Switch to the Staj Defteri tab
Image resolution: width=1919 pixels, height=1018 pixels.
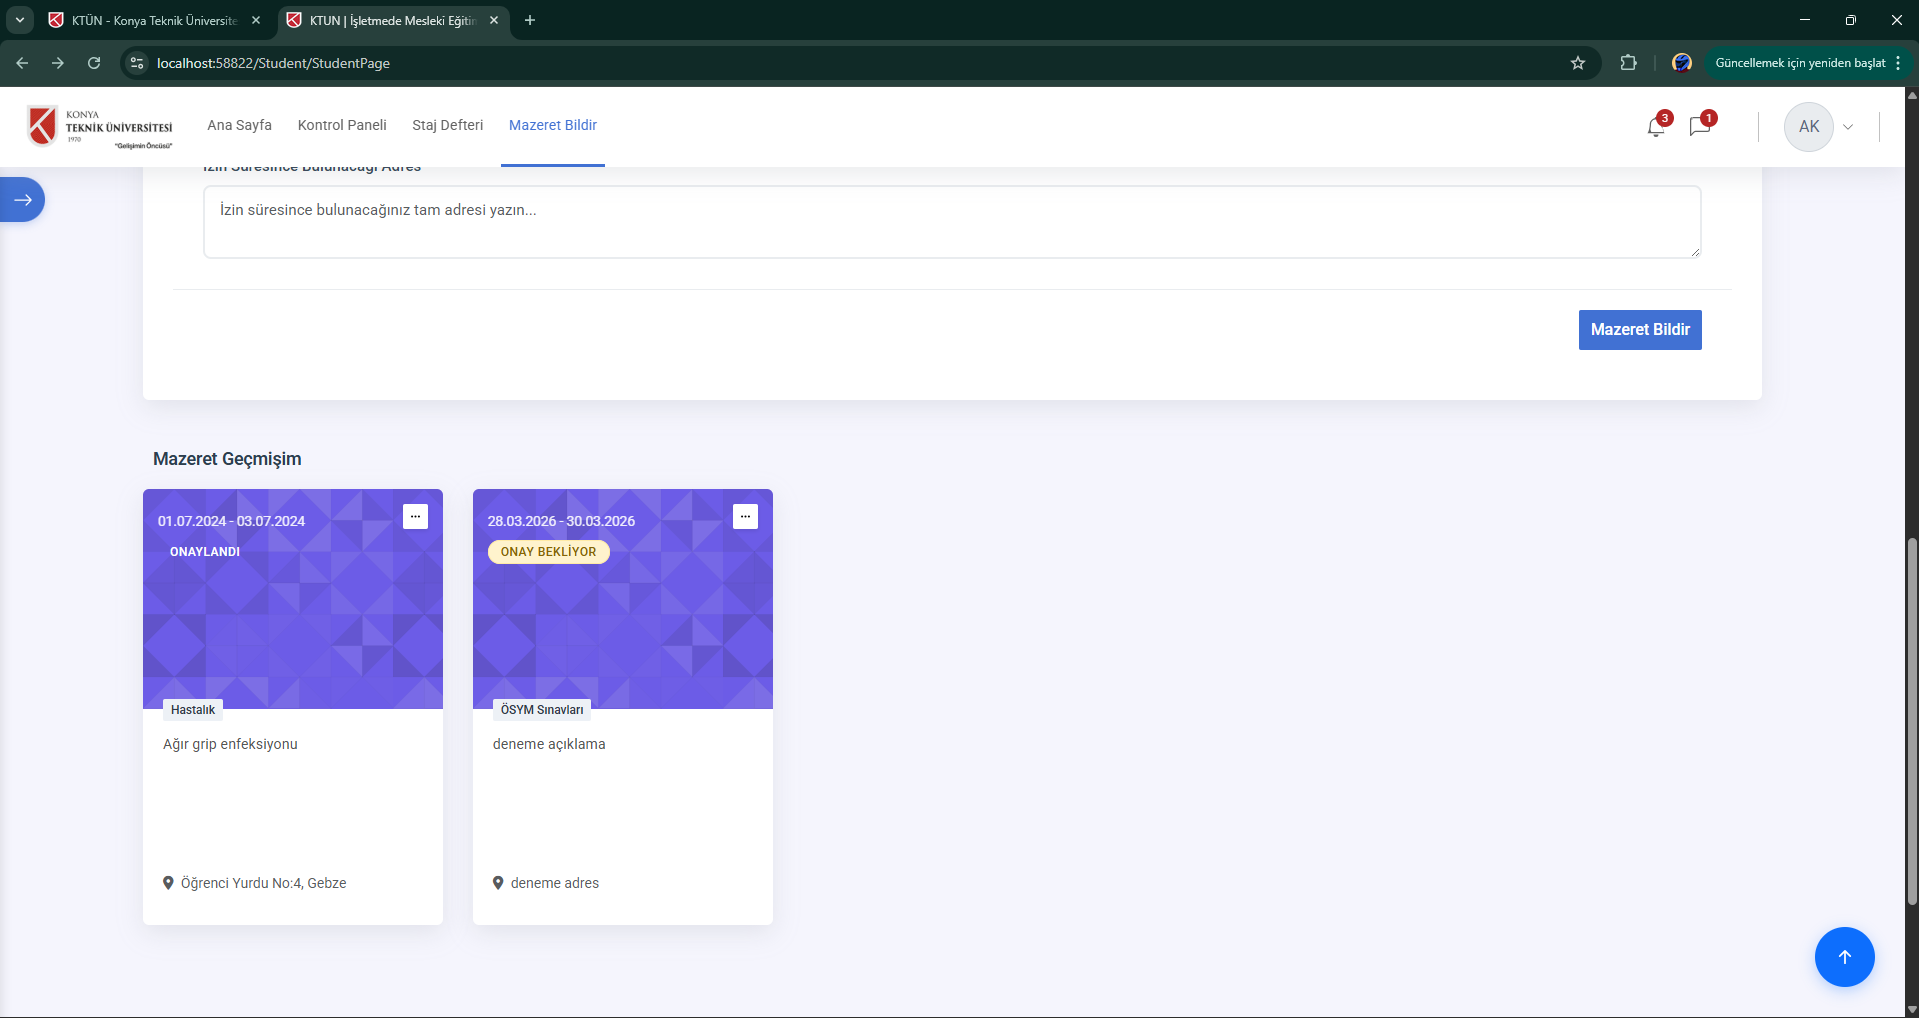[x=447, y=125]
